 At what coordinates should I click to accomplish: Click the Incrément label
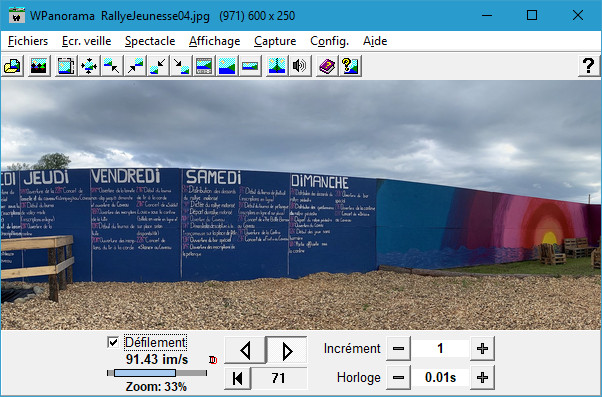tap(352, 349)
